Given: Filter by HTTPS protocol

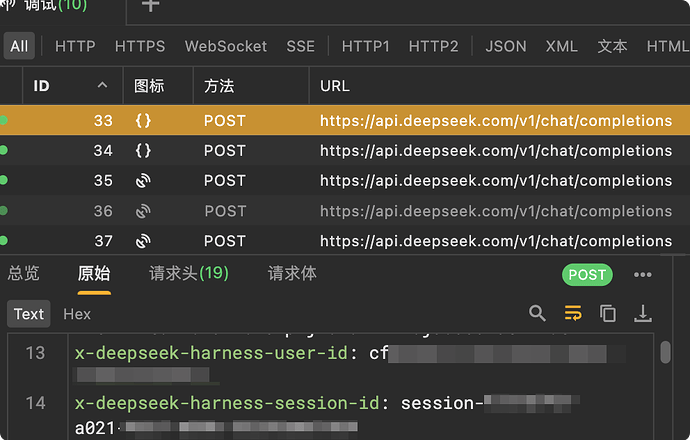Looking at the screenshot, I should (x=140, y=46).
